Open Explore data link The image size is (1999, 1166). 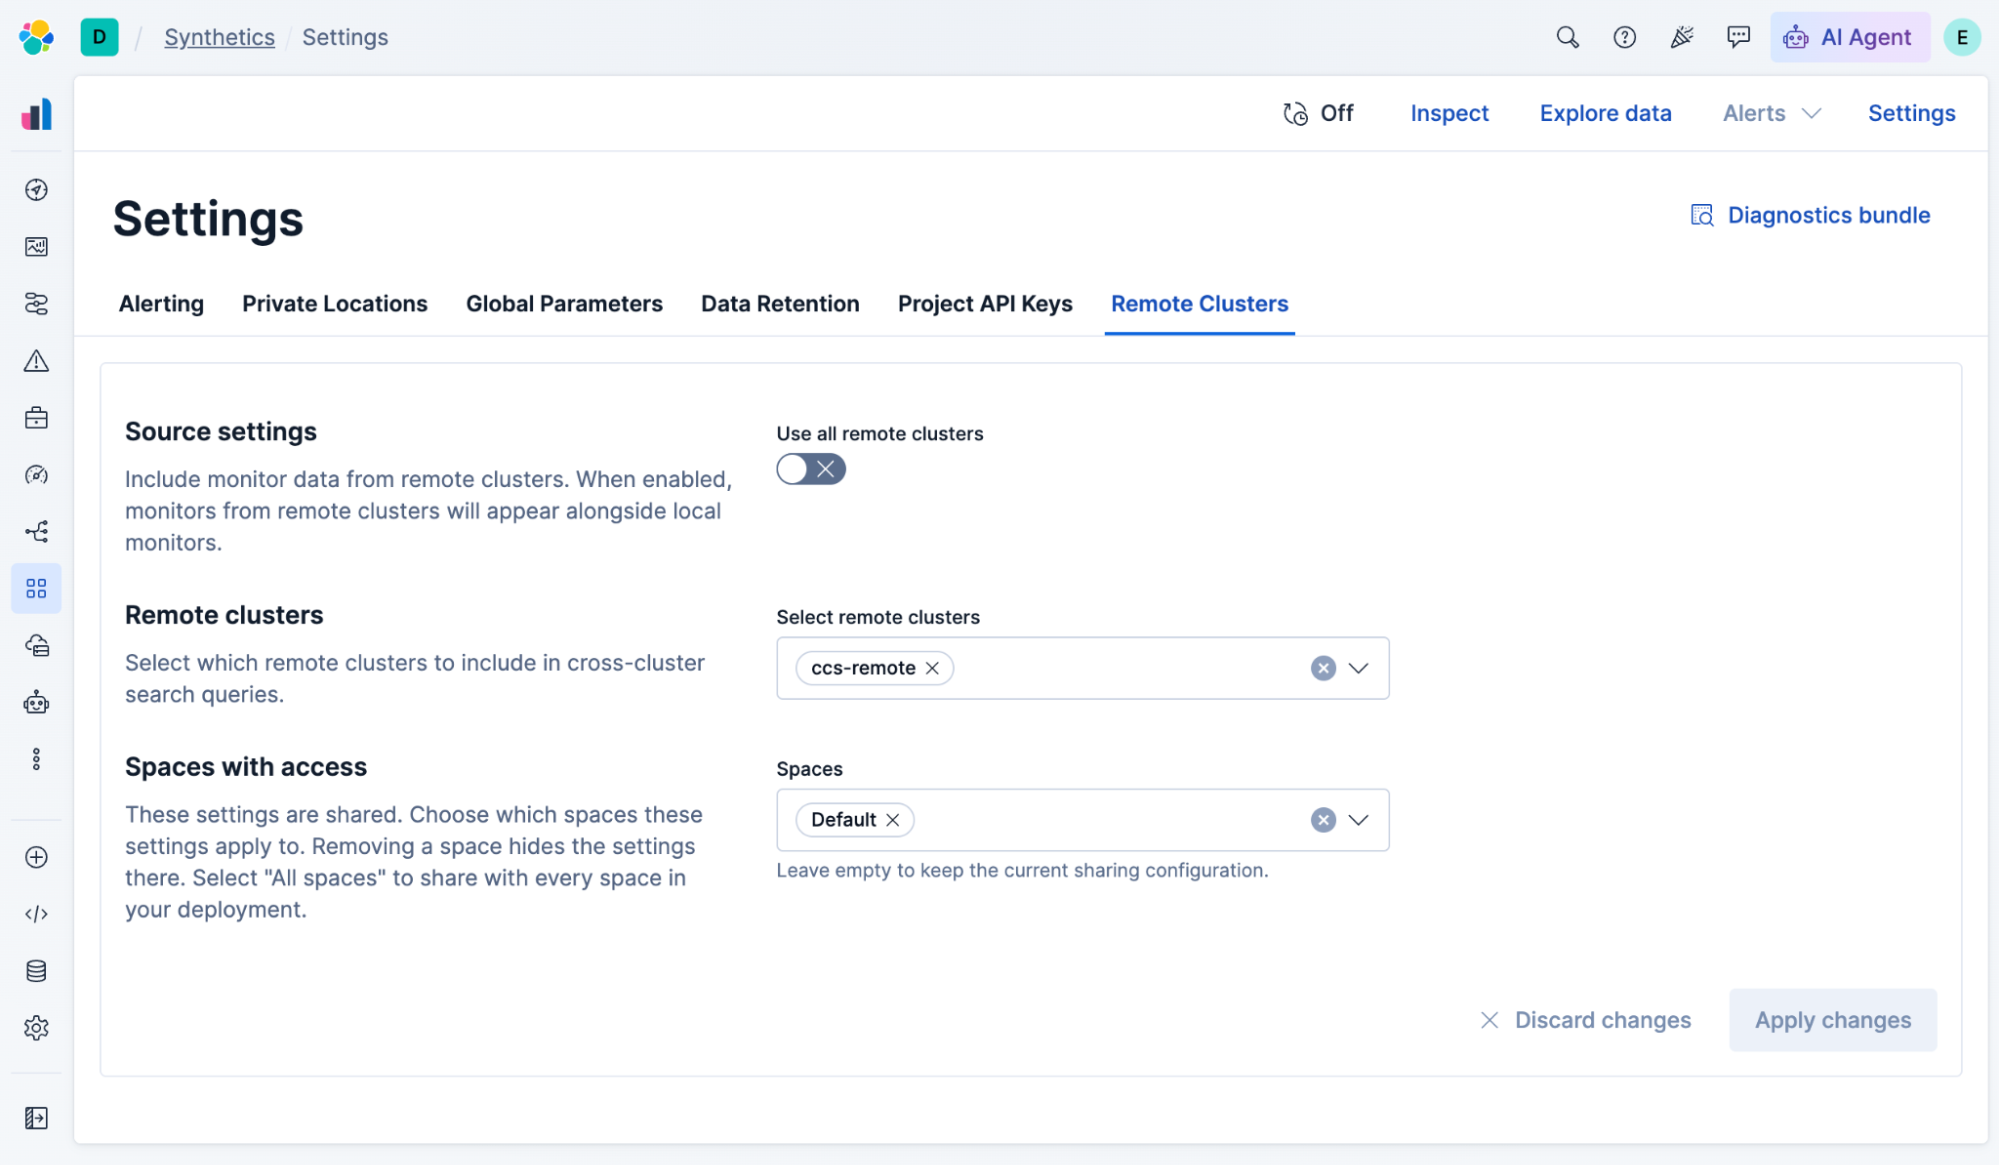(x=1605, y=113)
